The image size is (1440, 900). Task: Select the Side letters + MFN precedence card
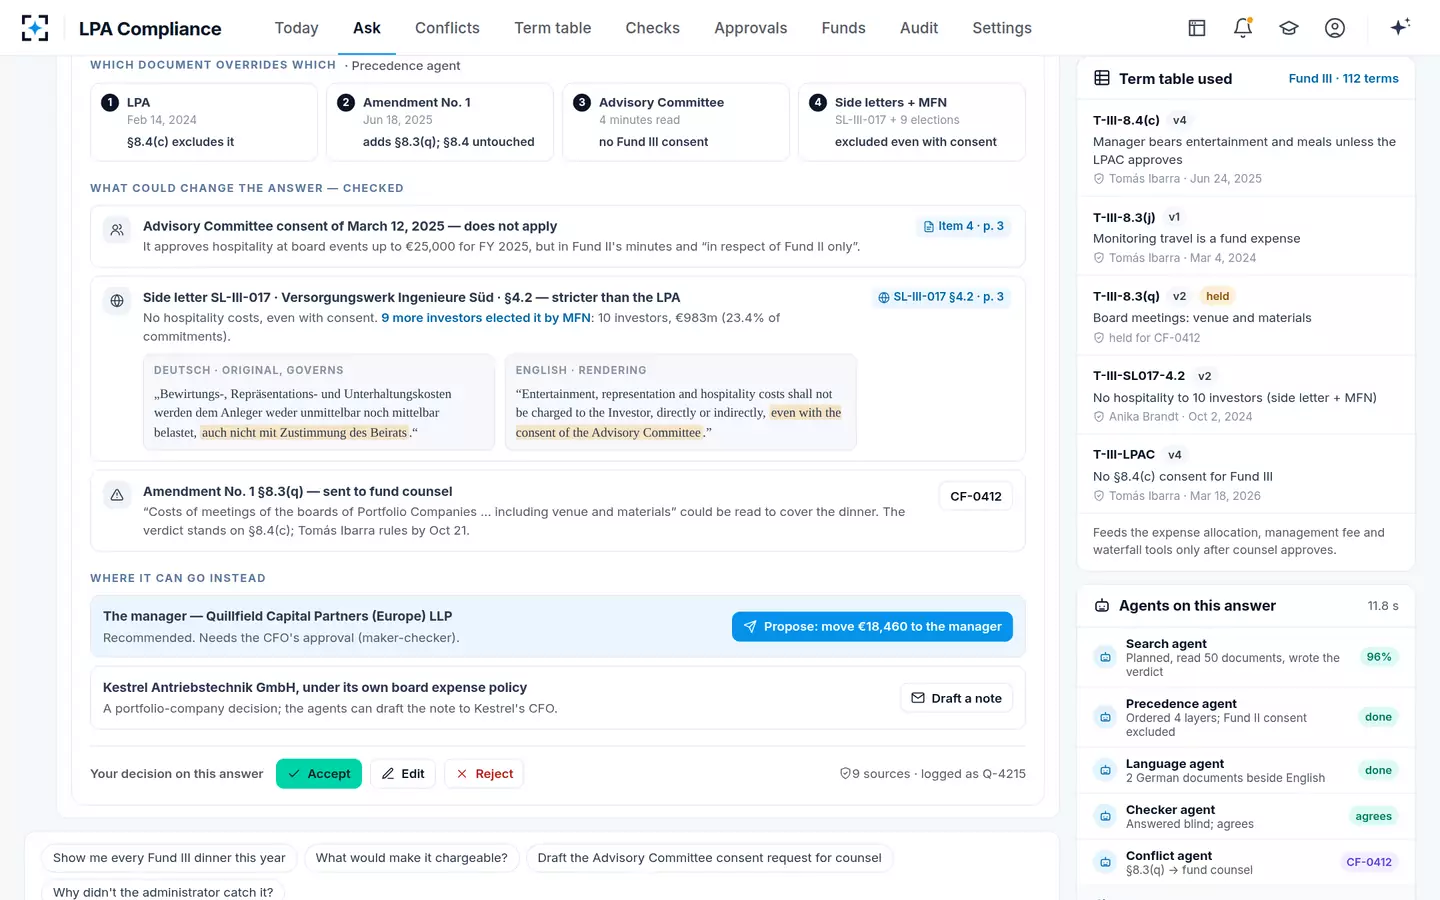point(912,122)
